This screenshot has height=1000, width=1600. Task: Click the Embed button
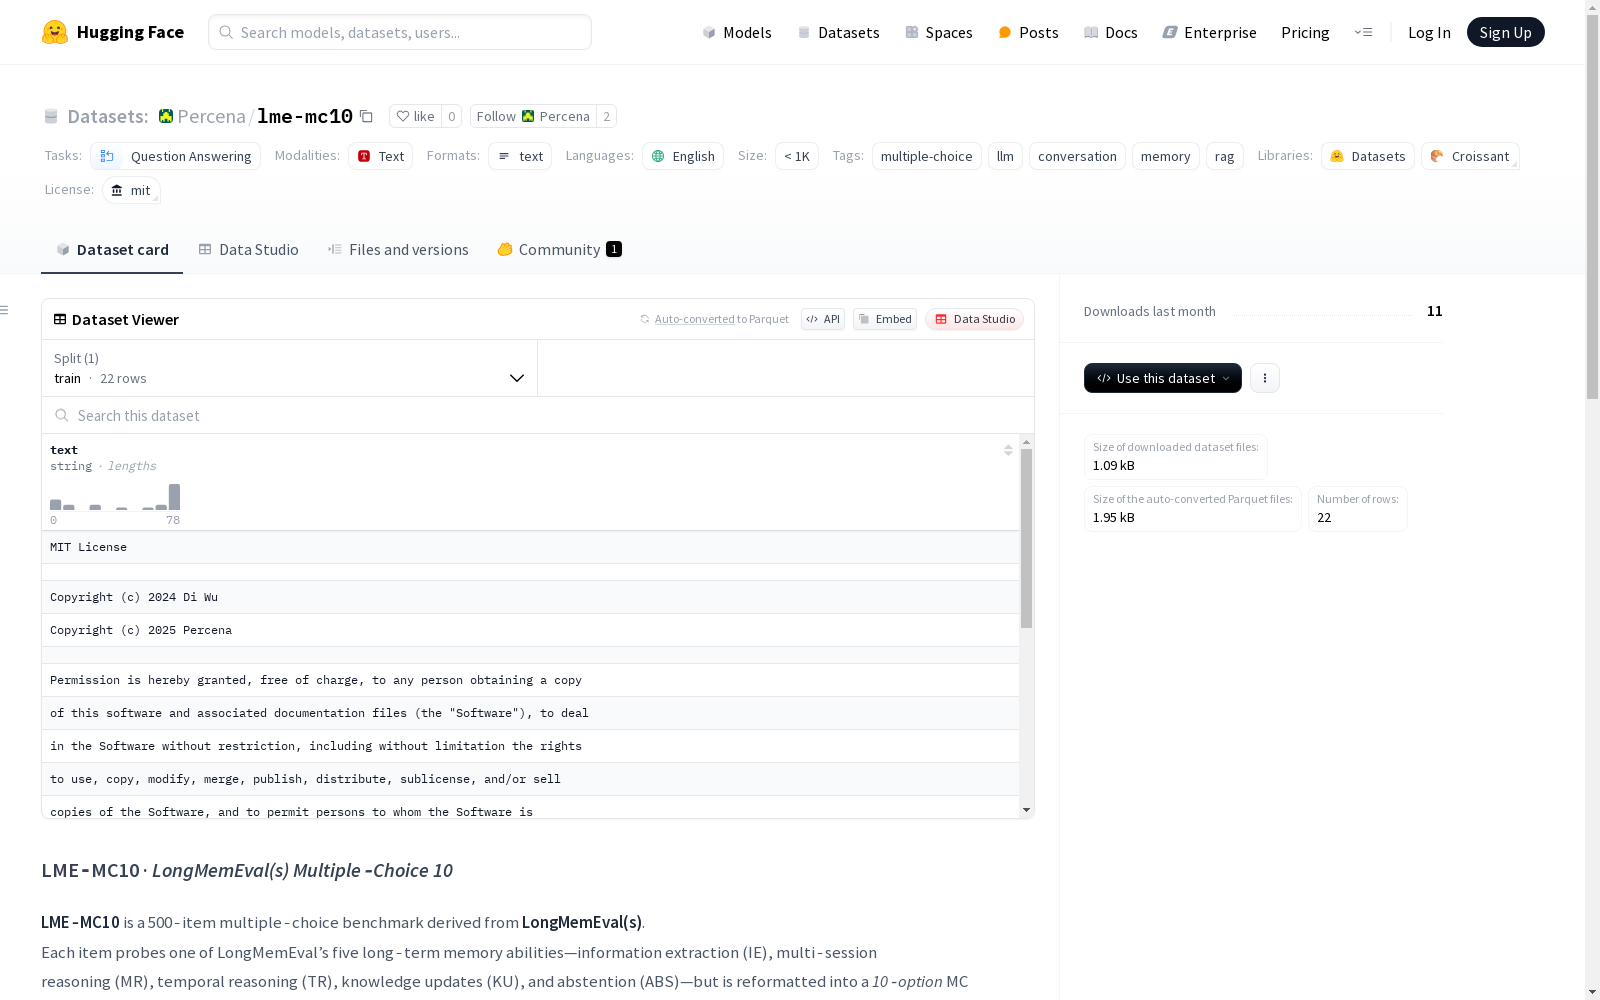tap(885, 319)
